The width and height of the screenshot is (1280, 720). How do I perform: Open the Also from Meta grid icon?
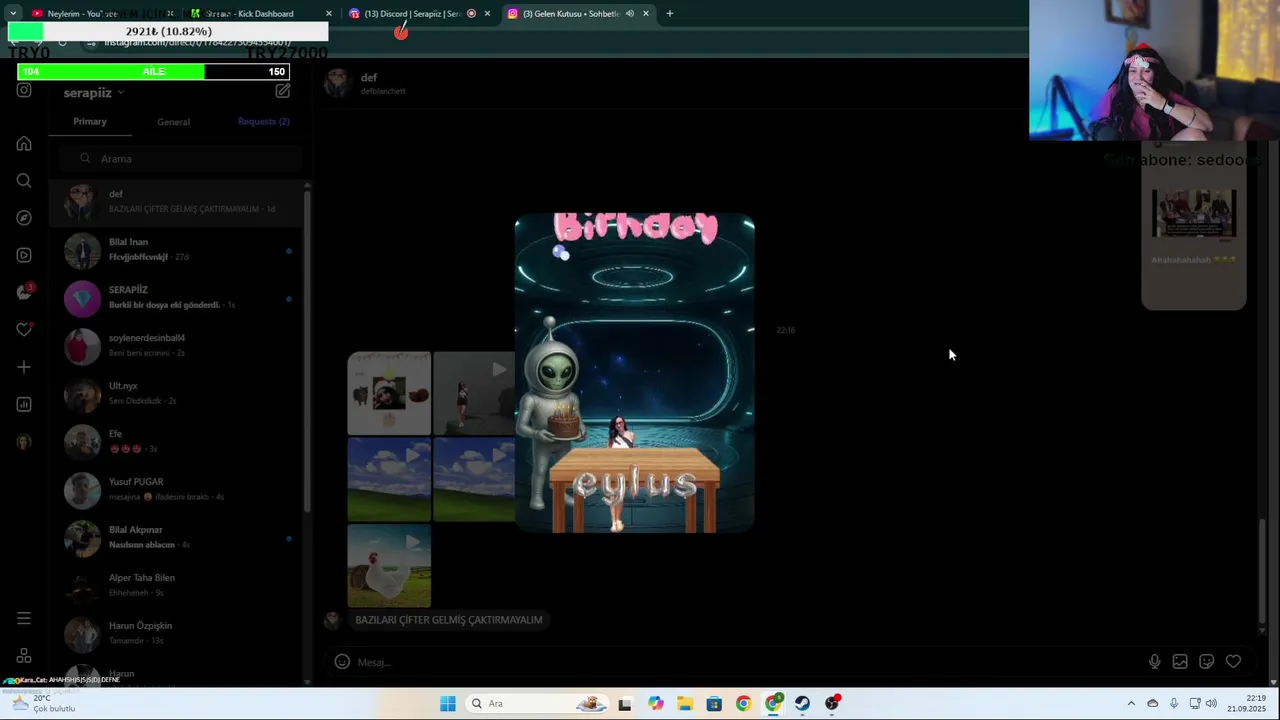pos(24,656)
